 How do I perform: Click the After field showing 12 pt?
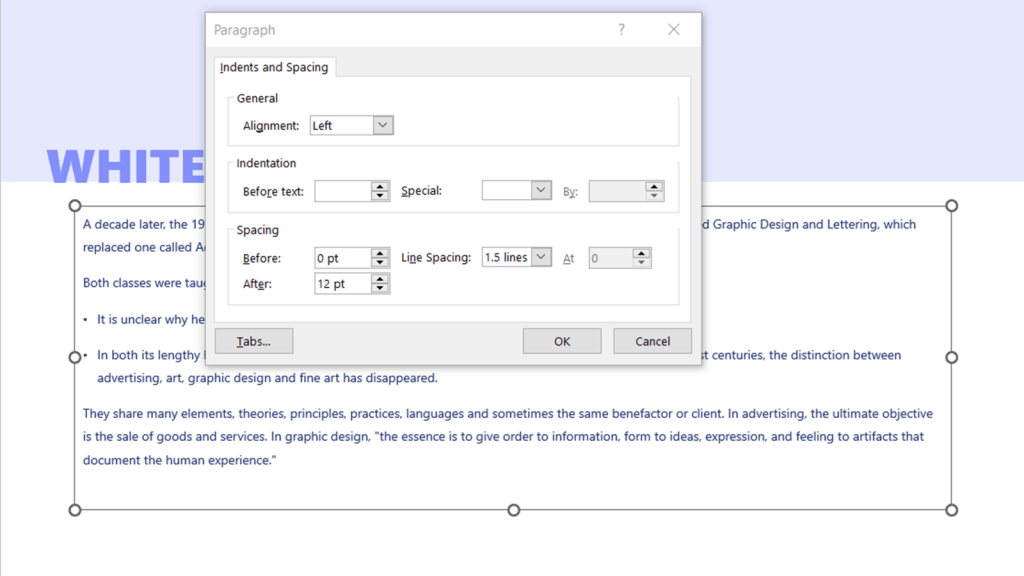342,284
